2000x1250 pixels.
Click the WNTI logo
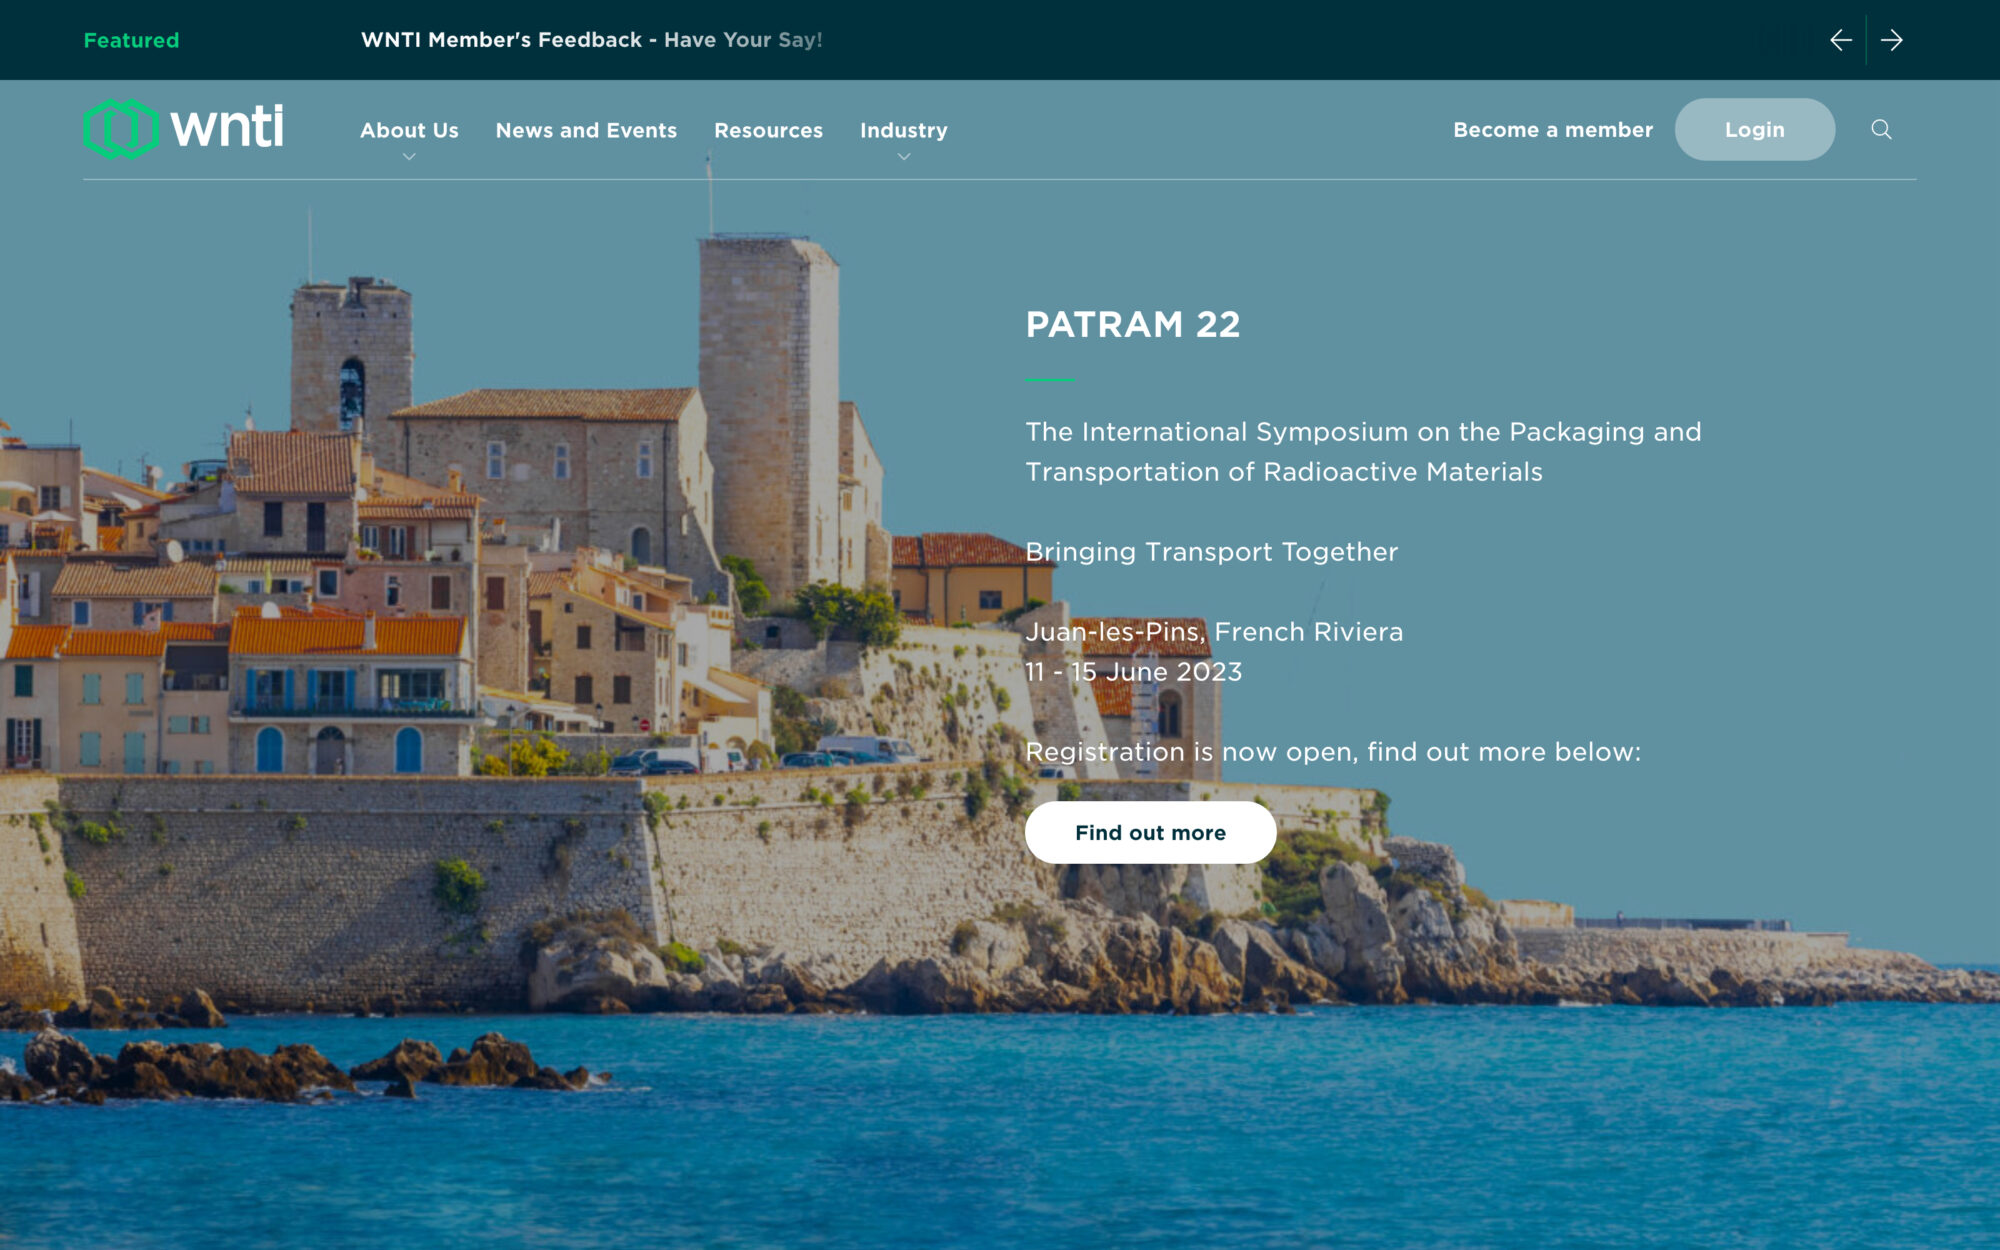coord(184,129)
